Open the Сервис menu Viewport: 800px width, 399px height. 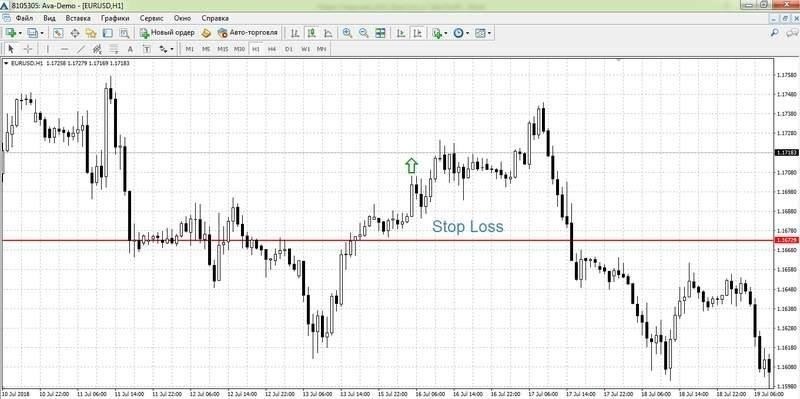[151, 18]
